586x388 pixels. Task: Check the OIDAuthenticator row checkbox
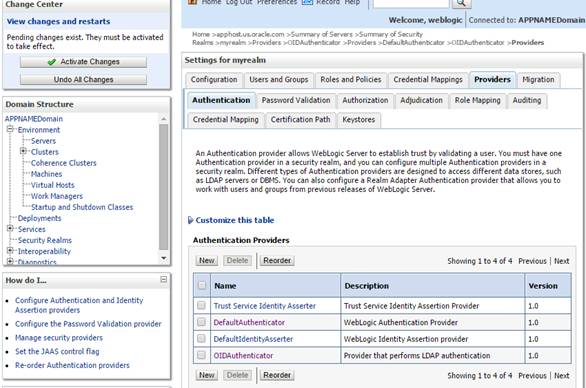point(201,355)
